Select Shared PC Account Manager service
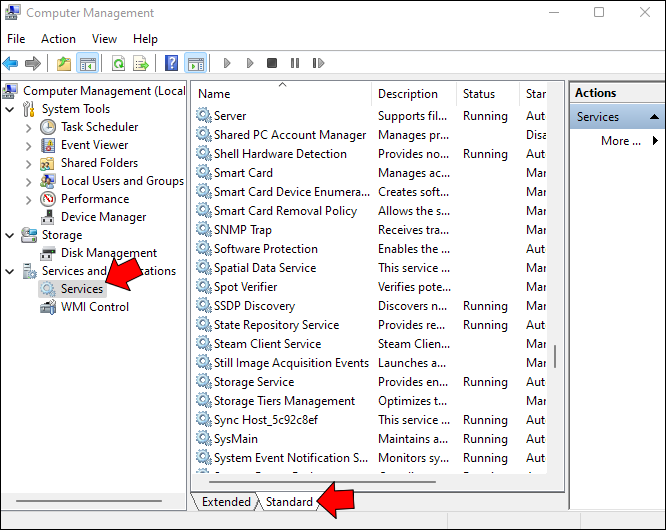Image resolution: width=666 pixels, height=530 pixels. pyautogui.click(x=290, y=135)
